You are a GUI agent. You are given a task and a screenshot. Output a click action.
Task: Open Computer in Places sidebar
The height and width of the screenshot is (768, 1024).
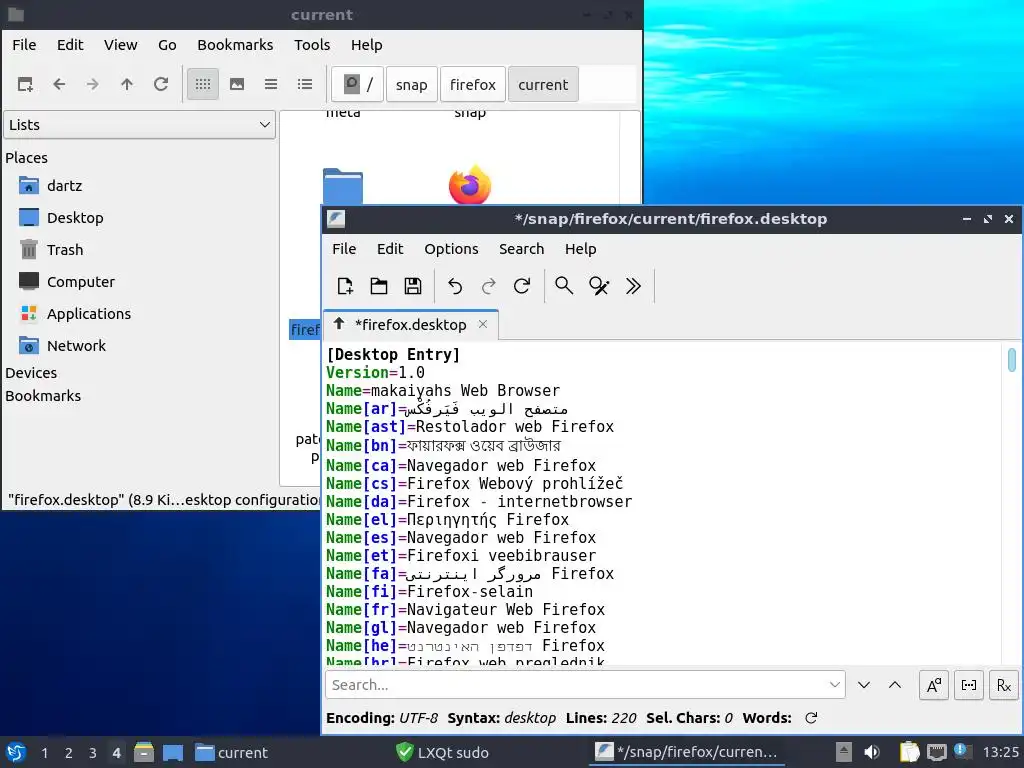(80, 282)
